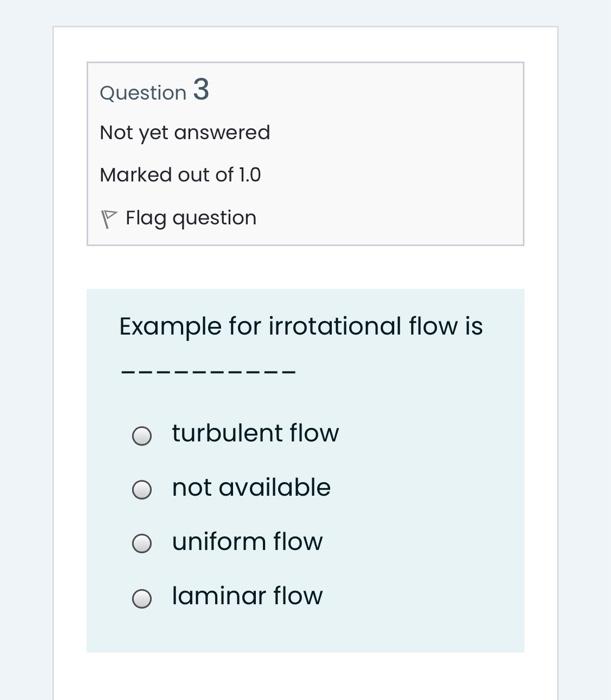Pick the uniform flow radio button
The image size is (611, 700).
click(143, 543)
